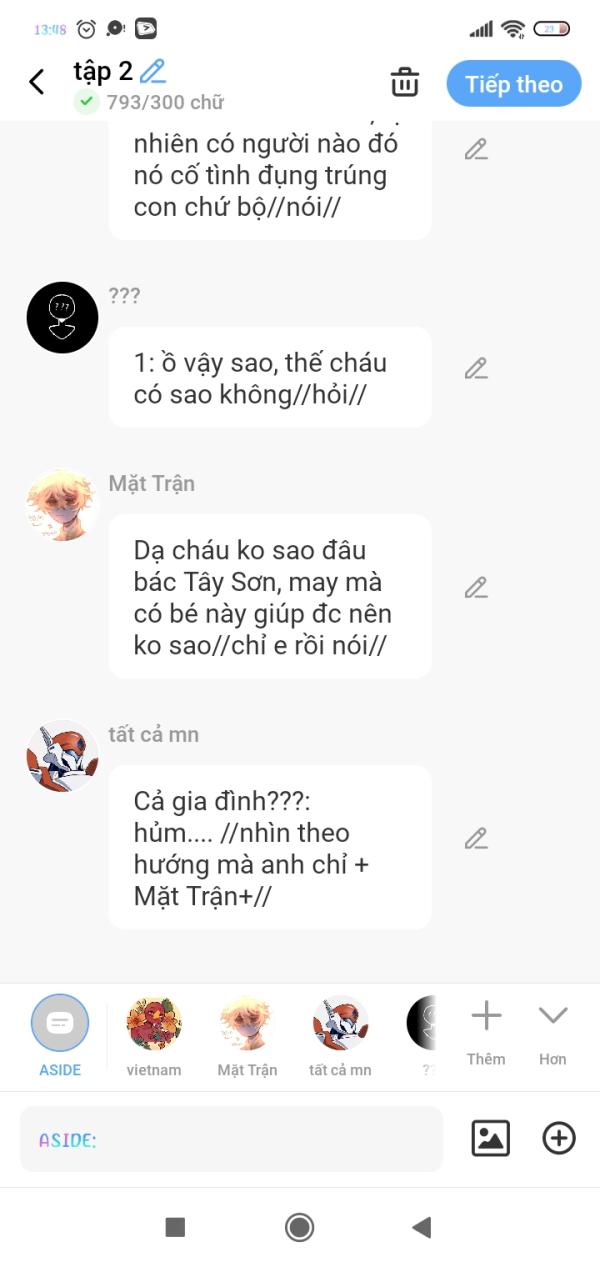
Task: Expand character list with Hơn chevron
Action: [553, 1034]
